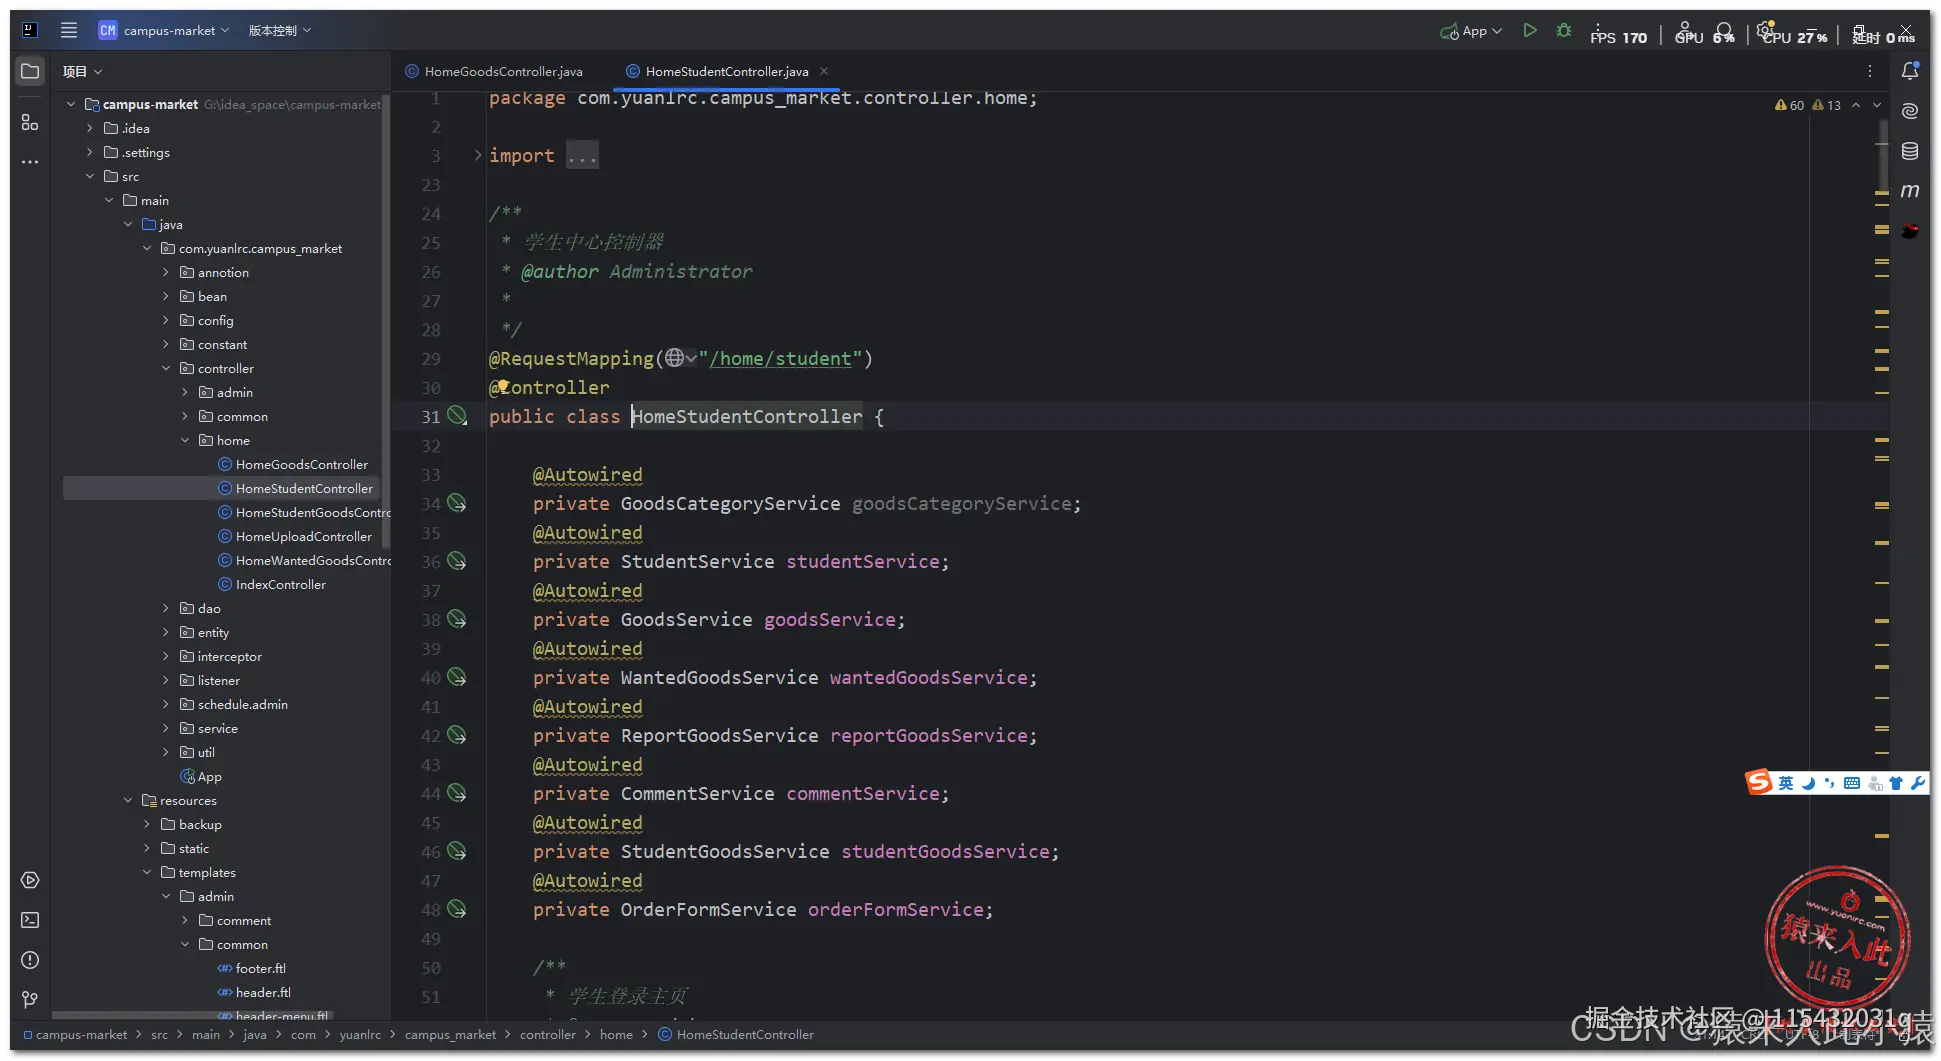
Task: Click the autowired gutter icon on line 36
Action: point(457,561)
